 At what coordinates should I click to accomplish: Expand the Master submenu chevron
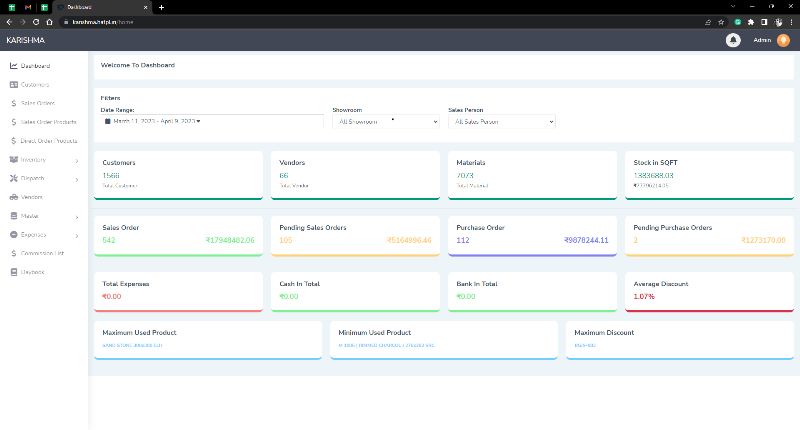pyautogui.click(x=77, y=217)
